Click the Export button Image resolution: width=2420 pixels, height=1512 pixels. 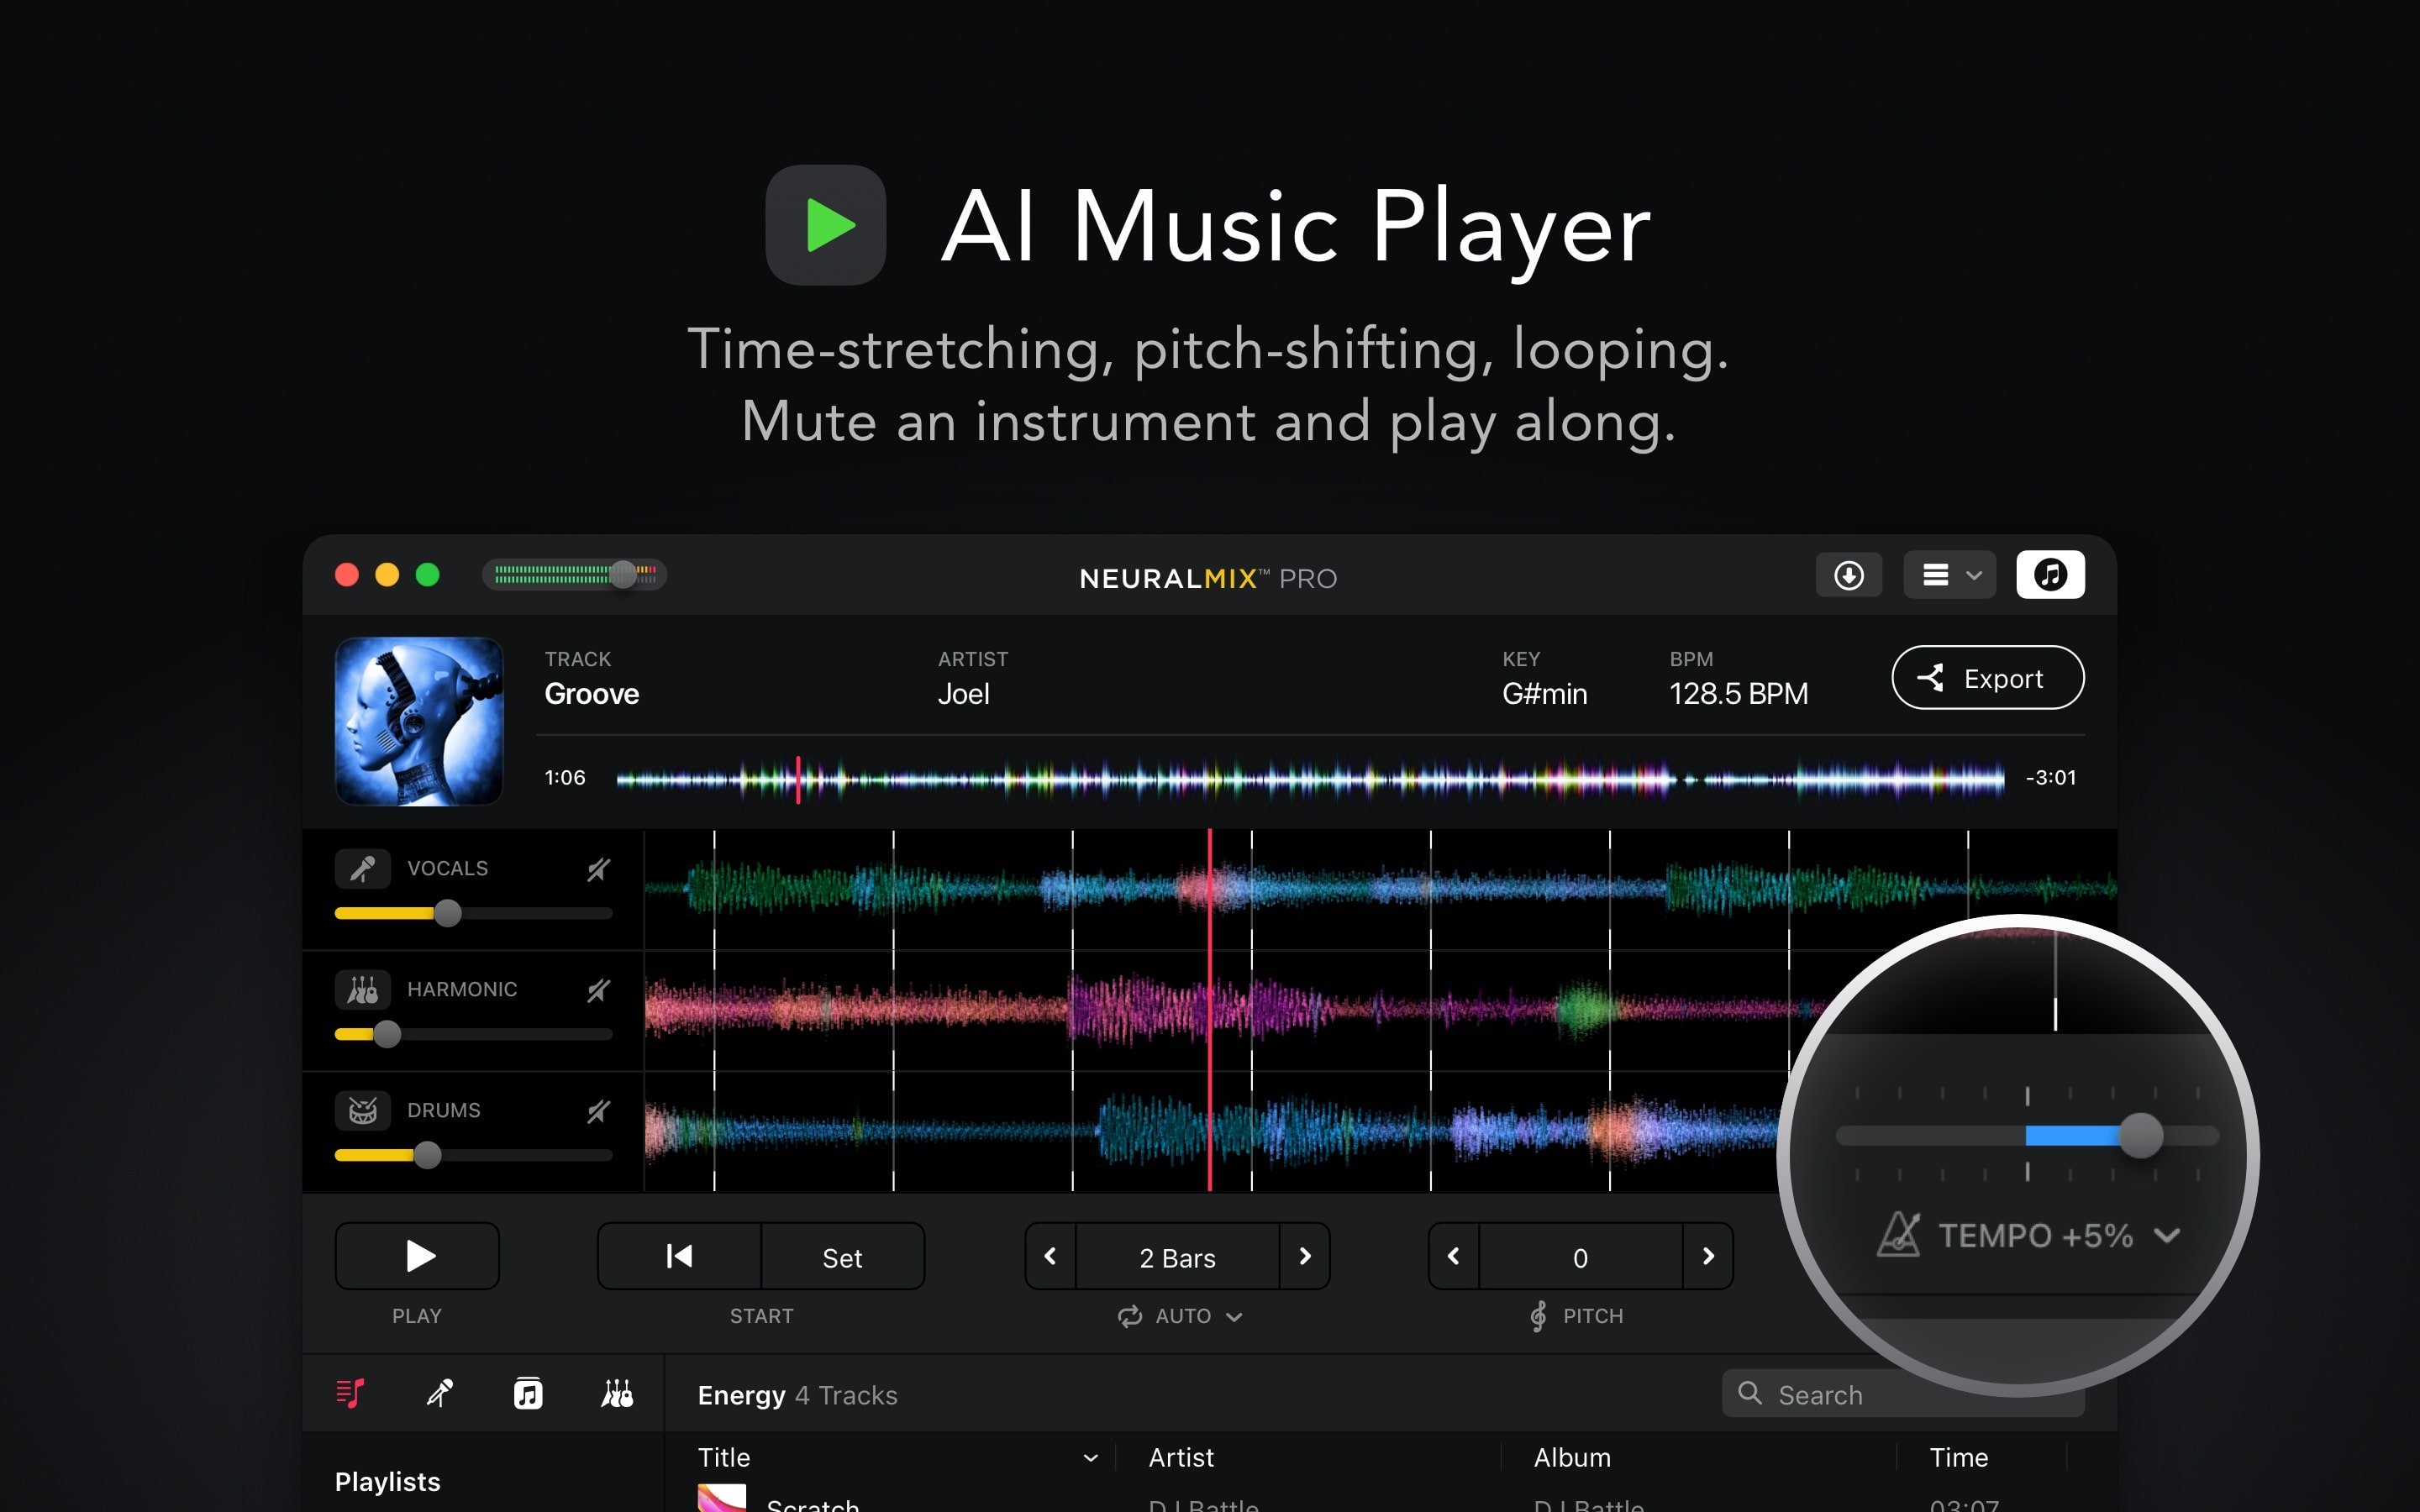pos(1987,678)
